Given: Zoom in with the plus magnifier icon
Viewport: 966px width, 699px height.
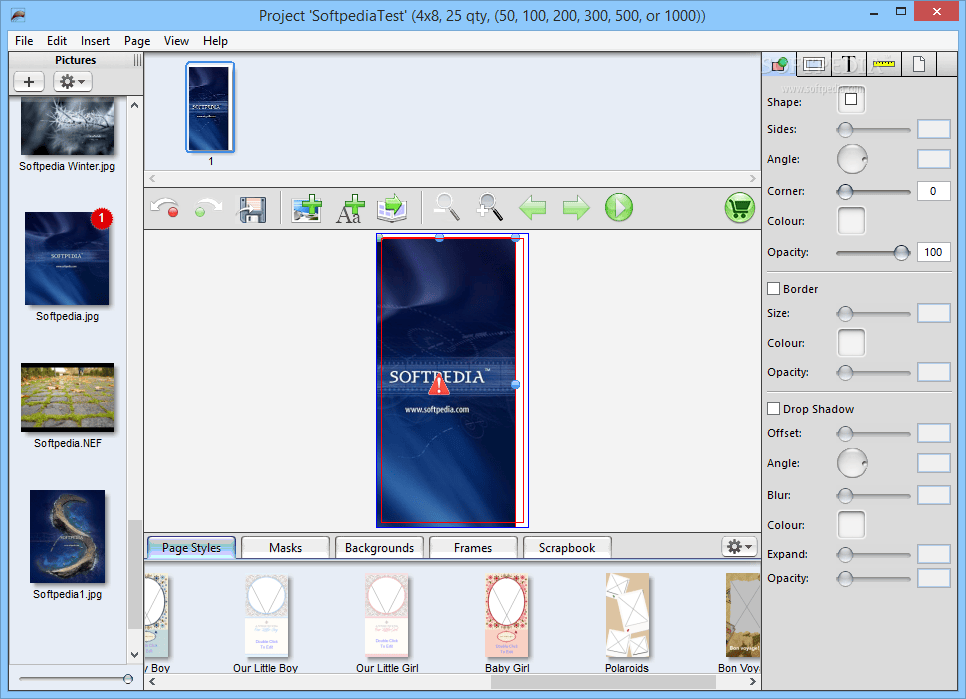Looking at the screenshot, I should 490,207.
